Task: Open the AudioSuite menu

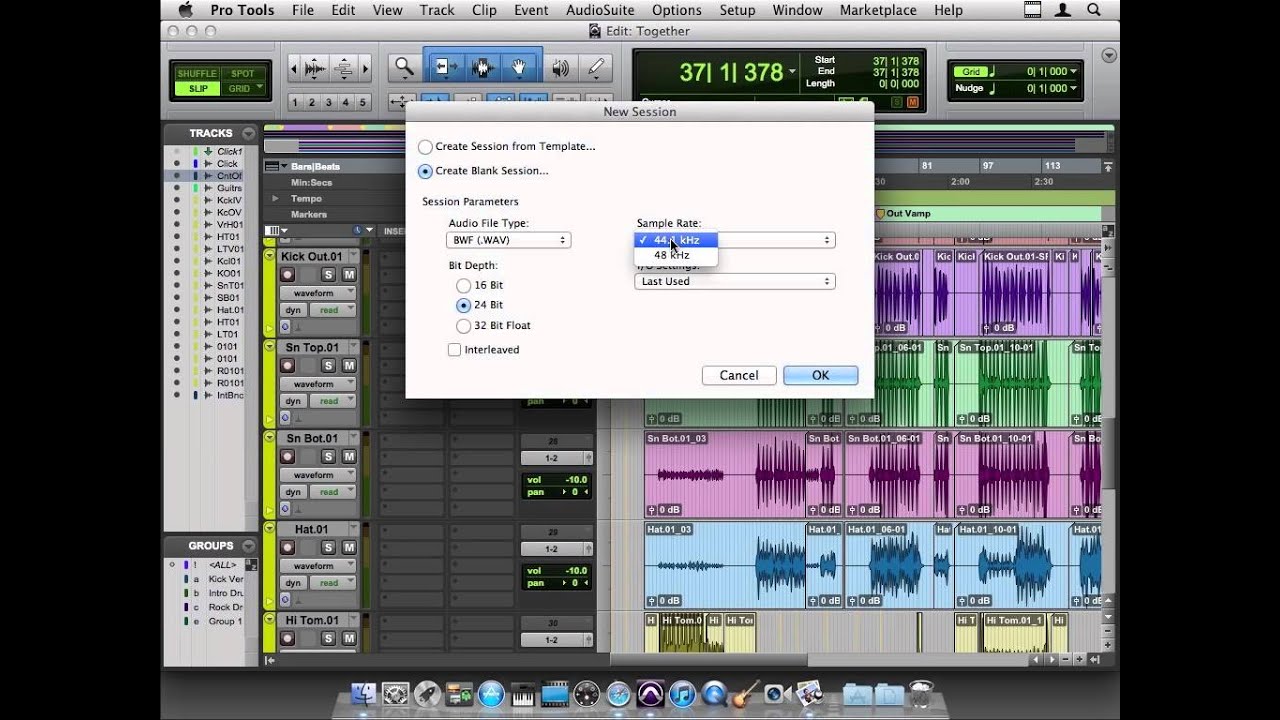Action: tap(599, 10)
